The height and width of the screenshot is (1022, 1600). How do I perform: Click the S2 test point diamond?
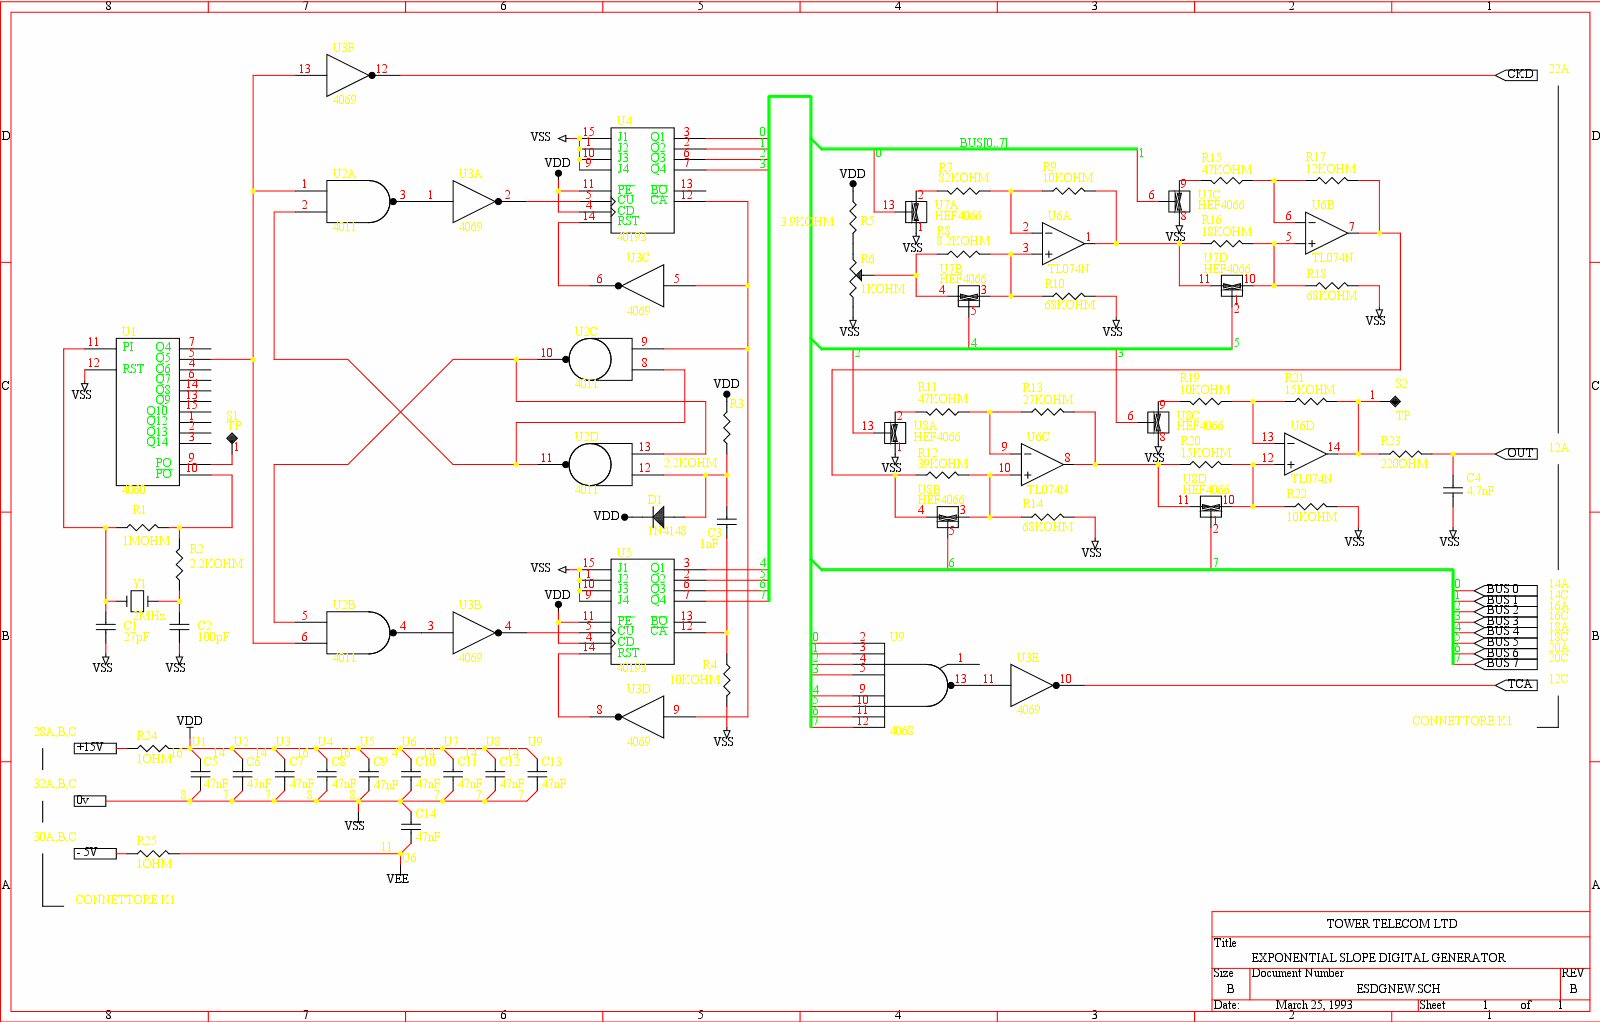[1396, 401]
